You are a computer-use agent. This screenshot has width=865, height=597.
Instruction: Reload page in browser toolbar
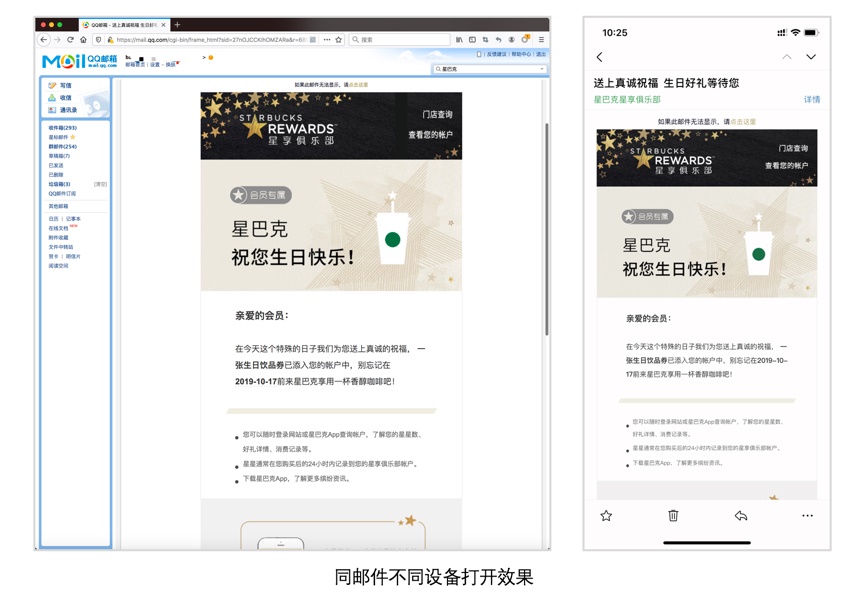(x=70, y=40)
